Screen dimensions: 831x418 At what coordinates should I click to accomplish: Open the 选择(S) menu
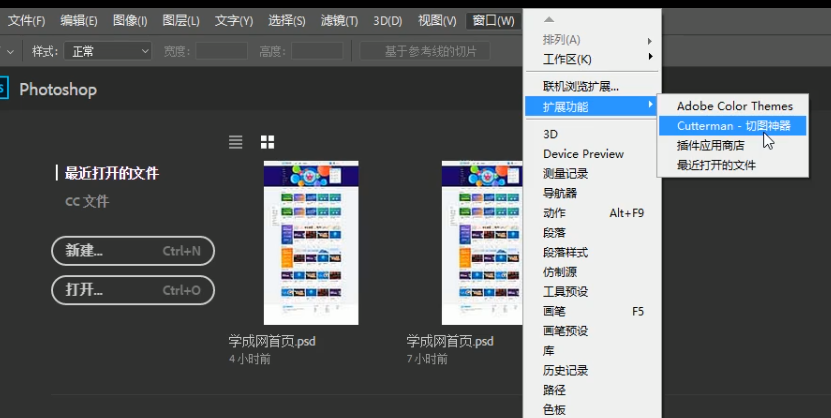point(286,21)
